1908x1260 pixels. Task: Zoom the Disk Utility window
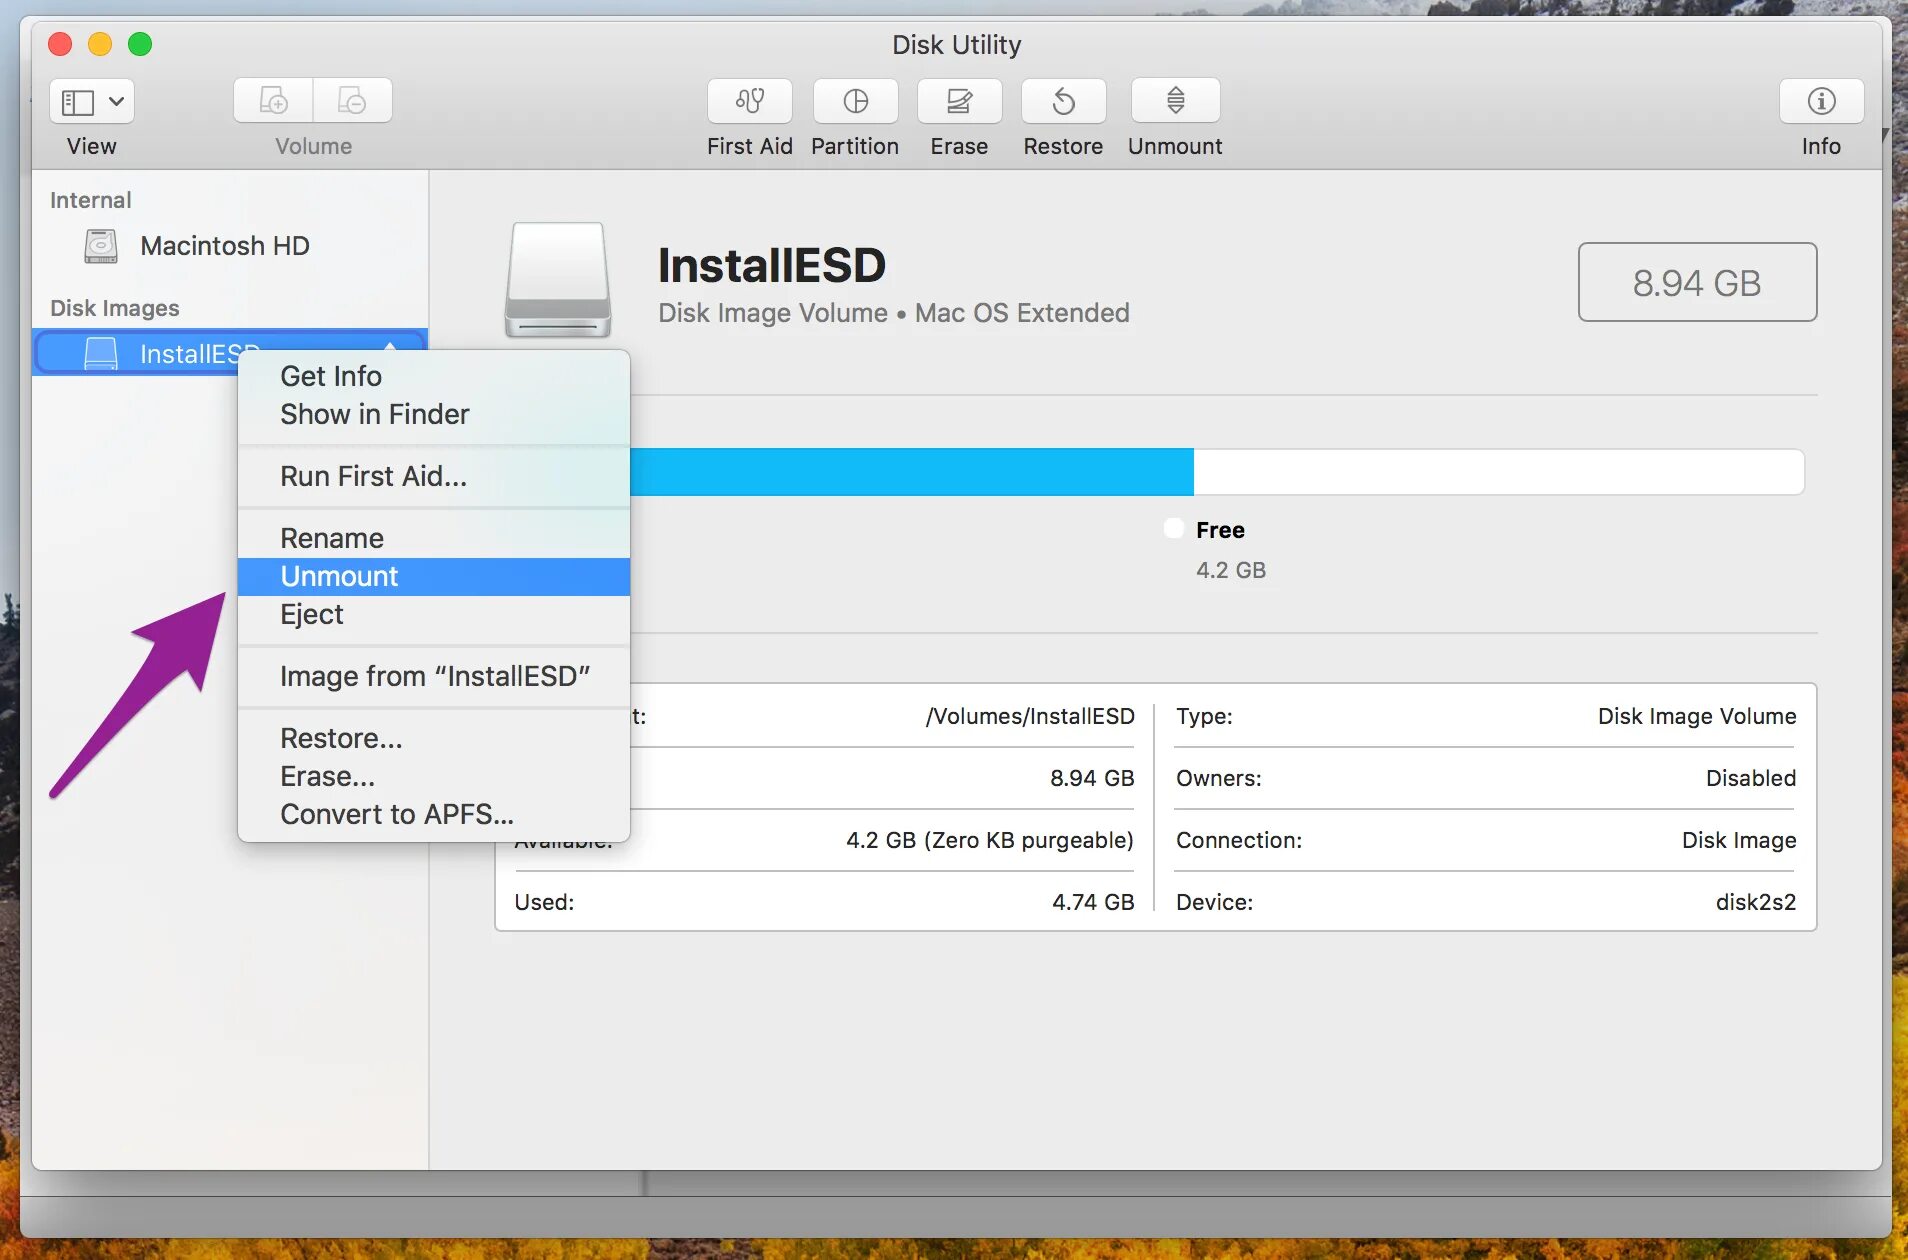(140, 44)
